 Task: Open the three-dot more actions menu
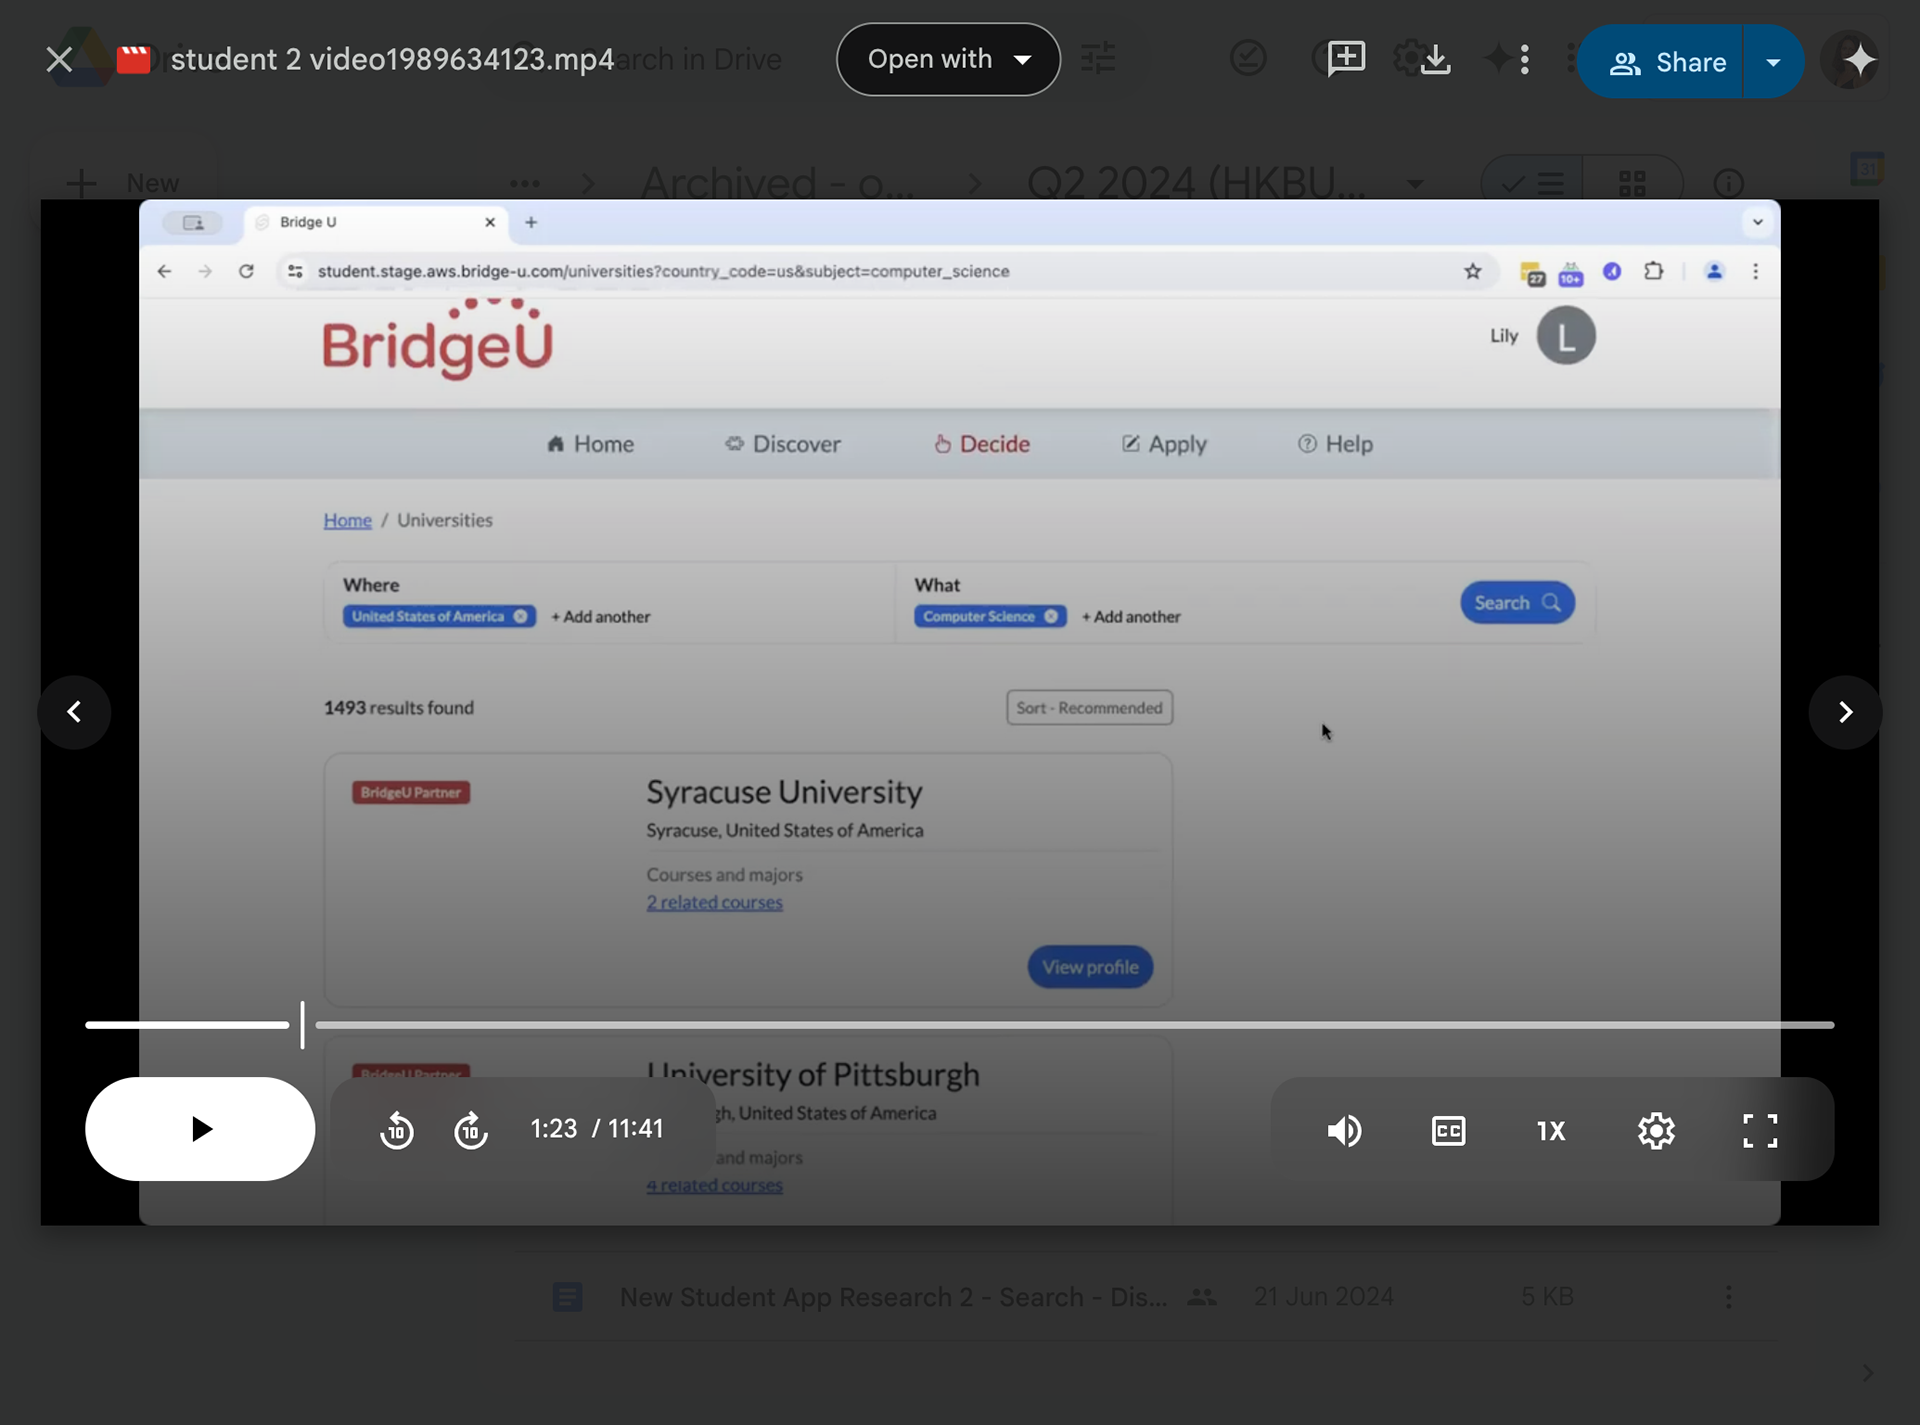click(1524, 60)
